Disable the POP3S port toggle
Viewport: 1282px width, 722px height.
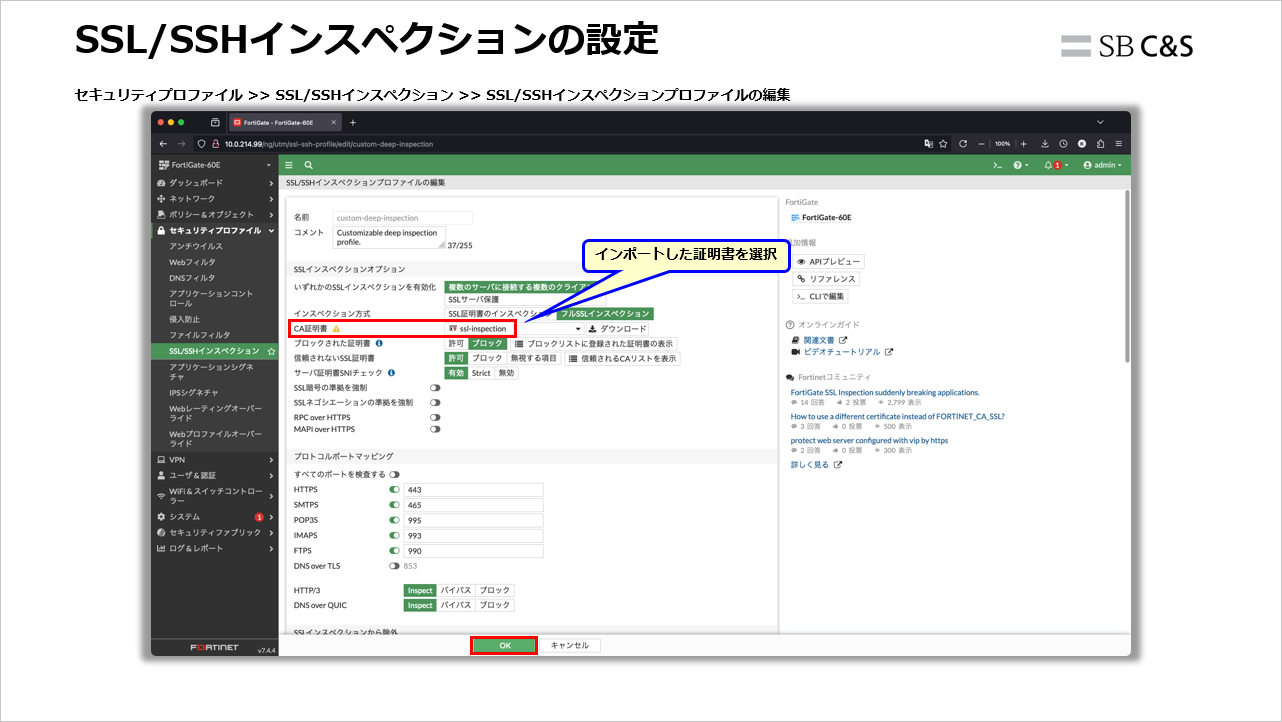tap(394, 520)
